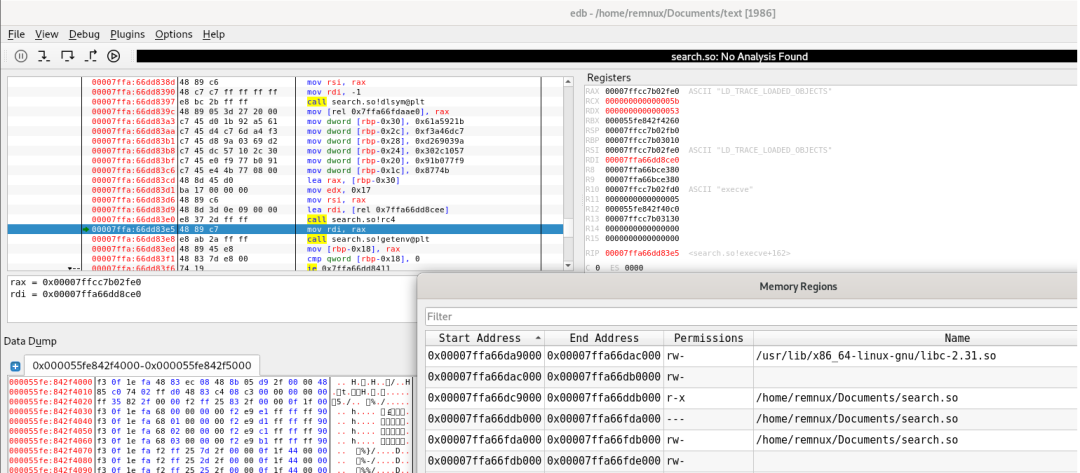Image resolution: width=1080 pixels, height=473 pixels.
Task: Open the Options menu
Action: [173, 34]
